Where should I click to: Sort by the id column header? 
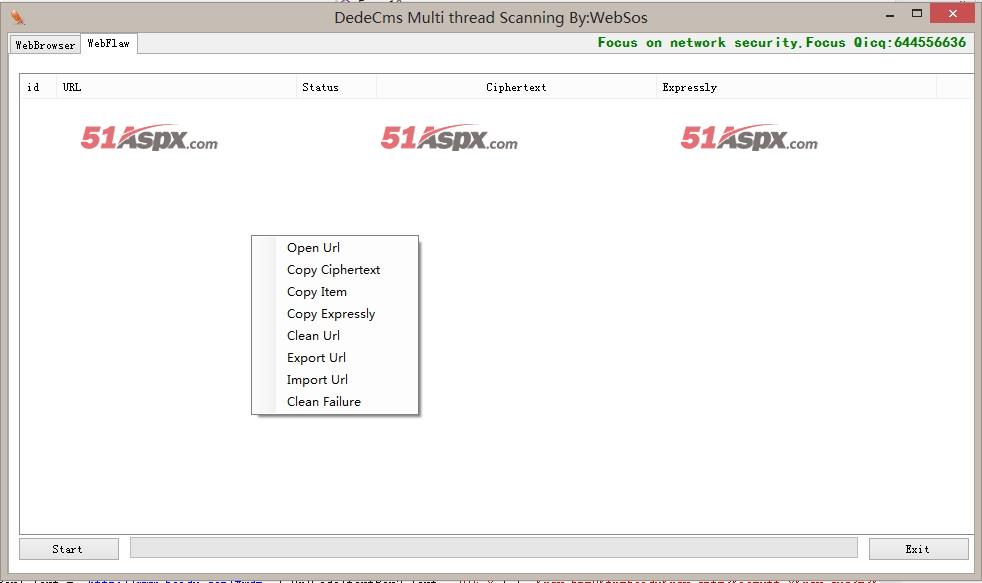[38, 87]
